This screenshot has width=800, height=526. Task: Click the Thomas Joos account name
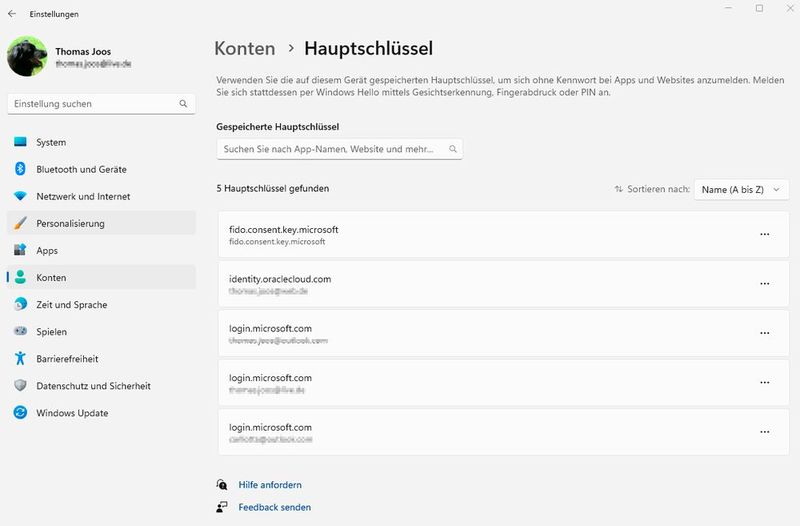coord(83,52)
